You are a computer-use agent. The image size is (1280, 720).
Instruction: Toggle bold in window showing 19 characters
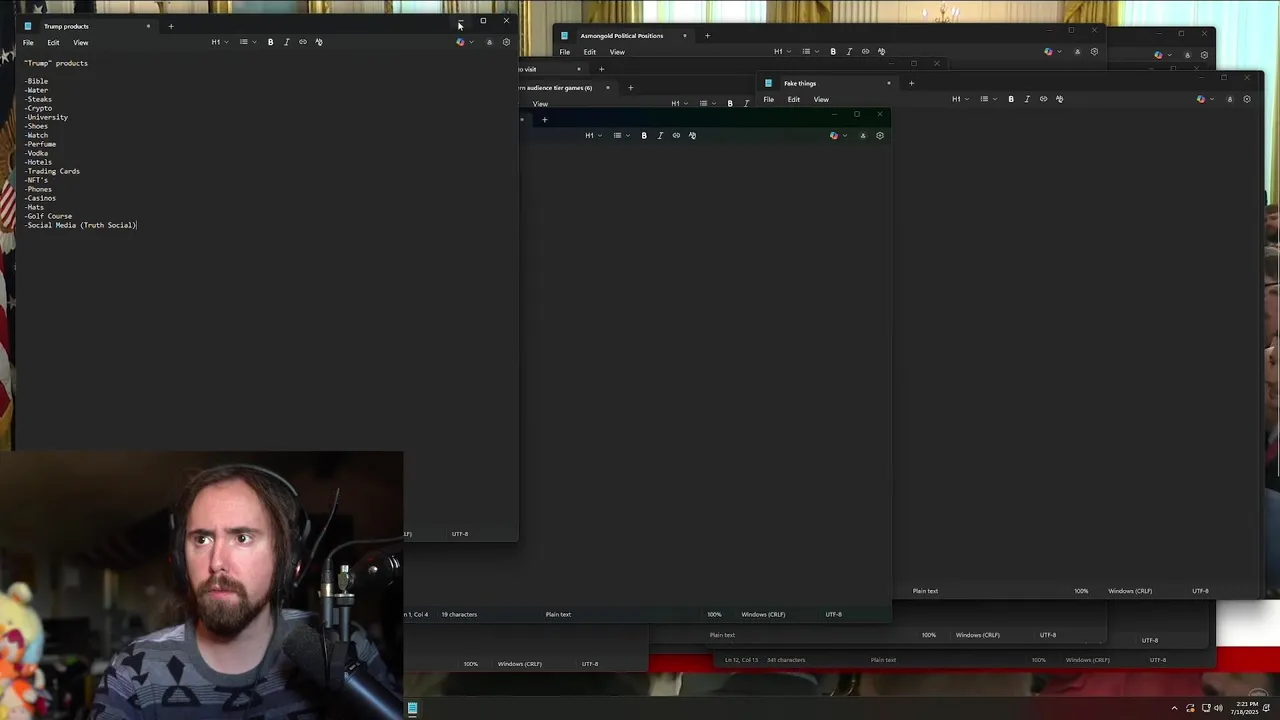coord(644,135)
